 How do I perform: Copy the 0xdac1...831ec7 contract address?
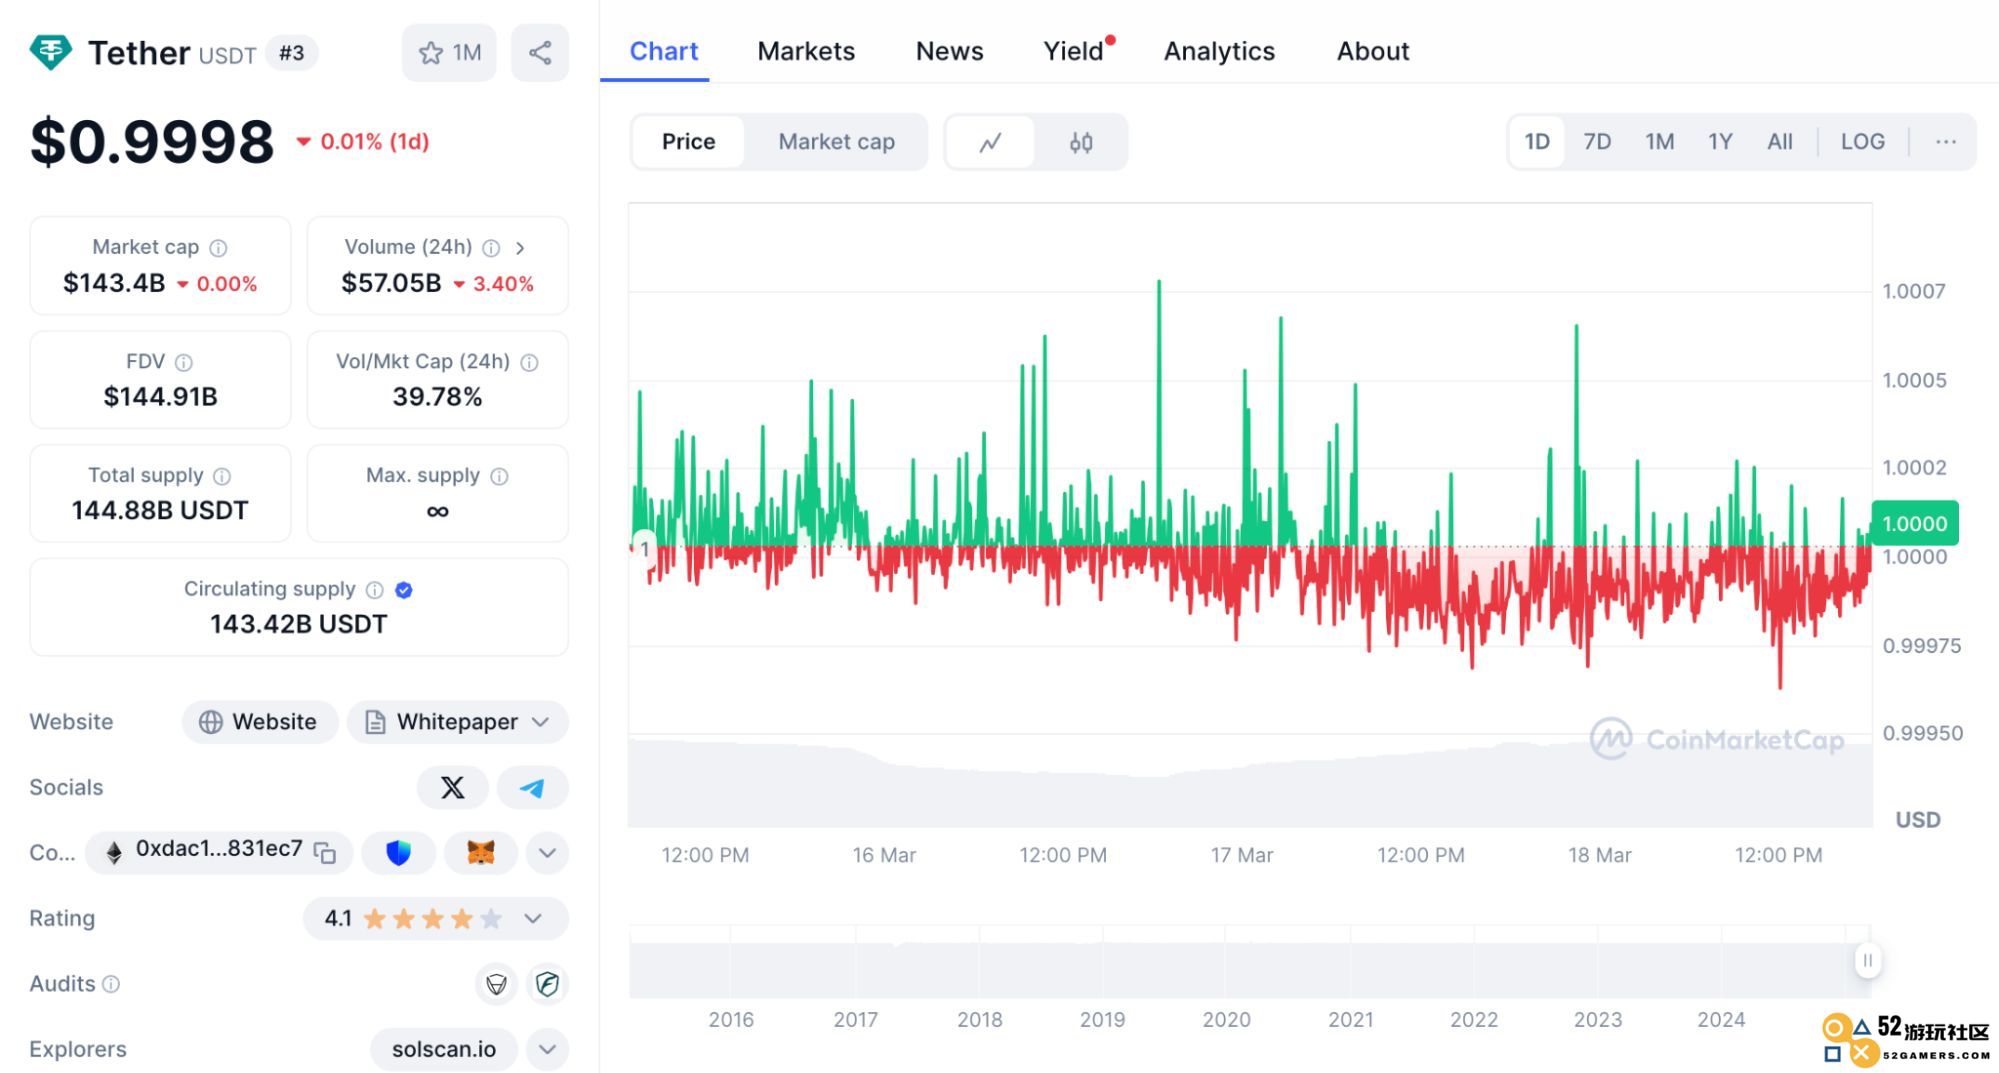point(325,853)
